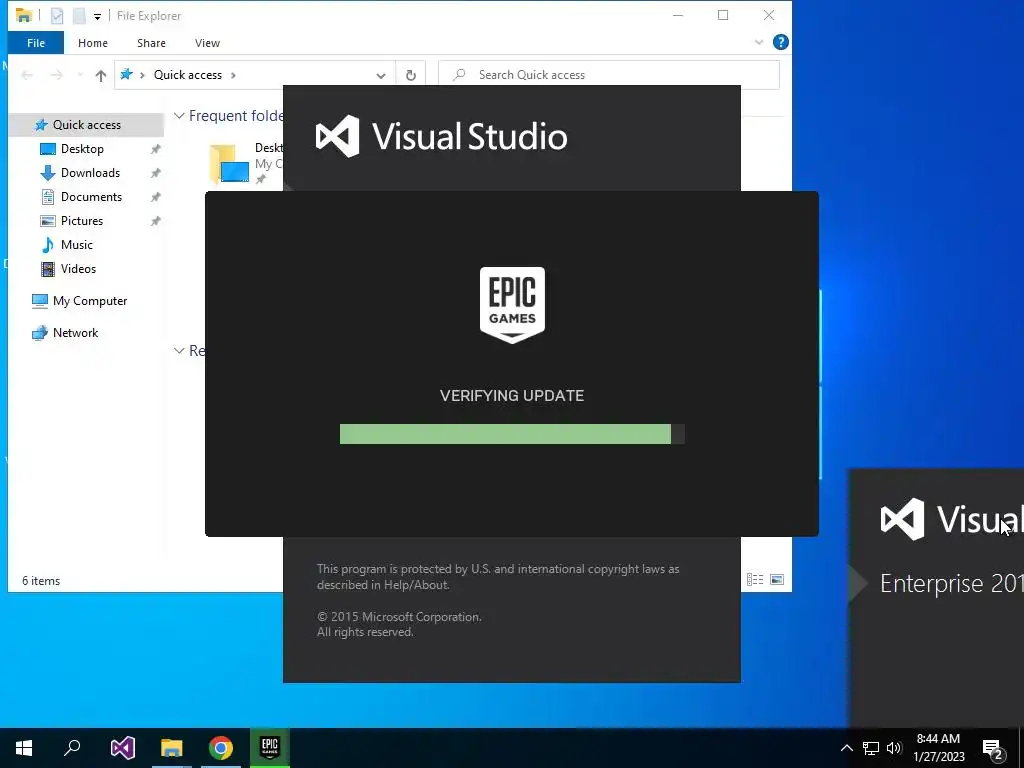The height and width of the screenshot is (768, 1024).
Task: Click the New folder quick access icon
Action: tap(79, 16)
